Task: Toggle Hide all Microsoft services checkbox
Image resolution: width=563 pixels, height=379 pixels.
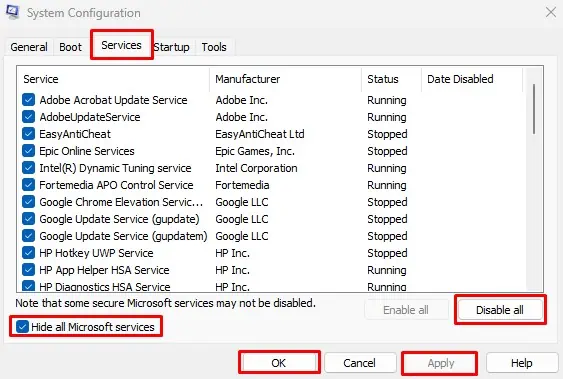Action: click(x=22, y=327)
